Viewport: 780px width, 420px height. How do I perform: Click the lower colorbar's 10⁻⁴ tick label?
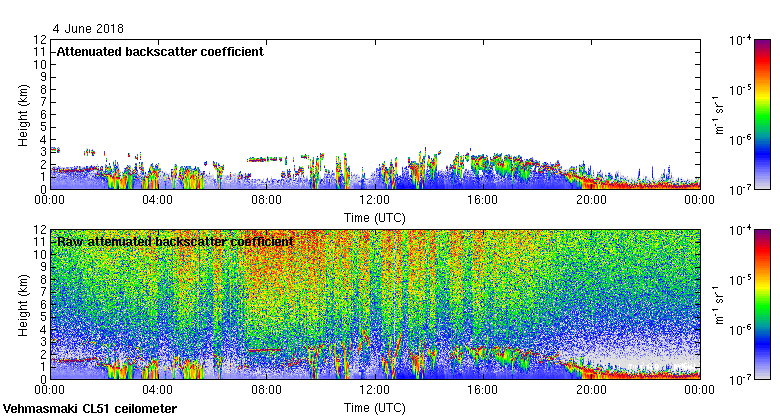point(740,229)
